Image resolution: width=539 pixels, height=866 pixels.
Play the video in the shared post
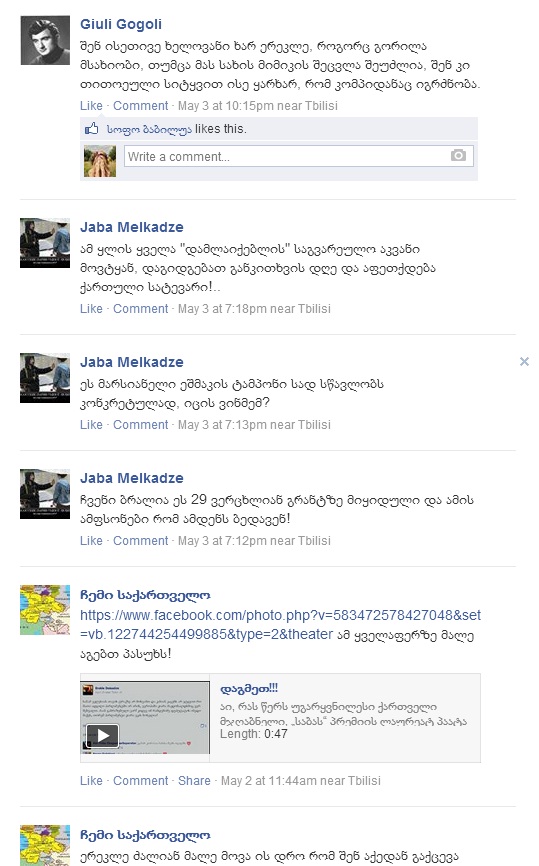tap(103, 735)
